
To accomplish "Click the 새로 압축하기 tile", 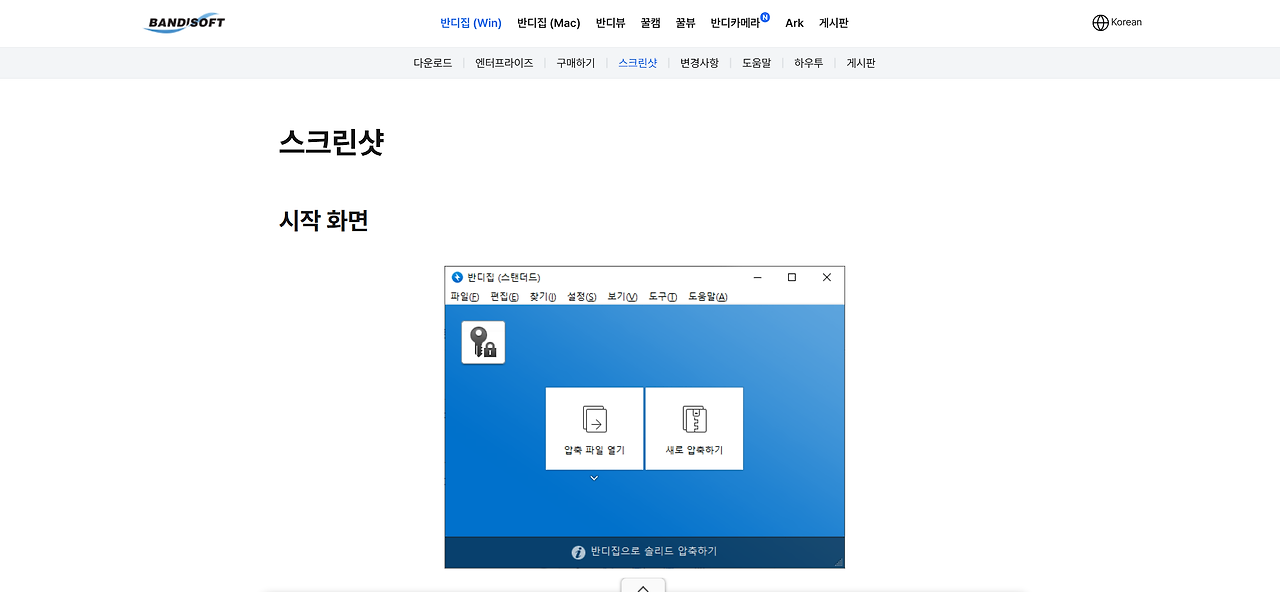I will click(x=694, y=428).
